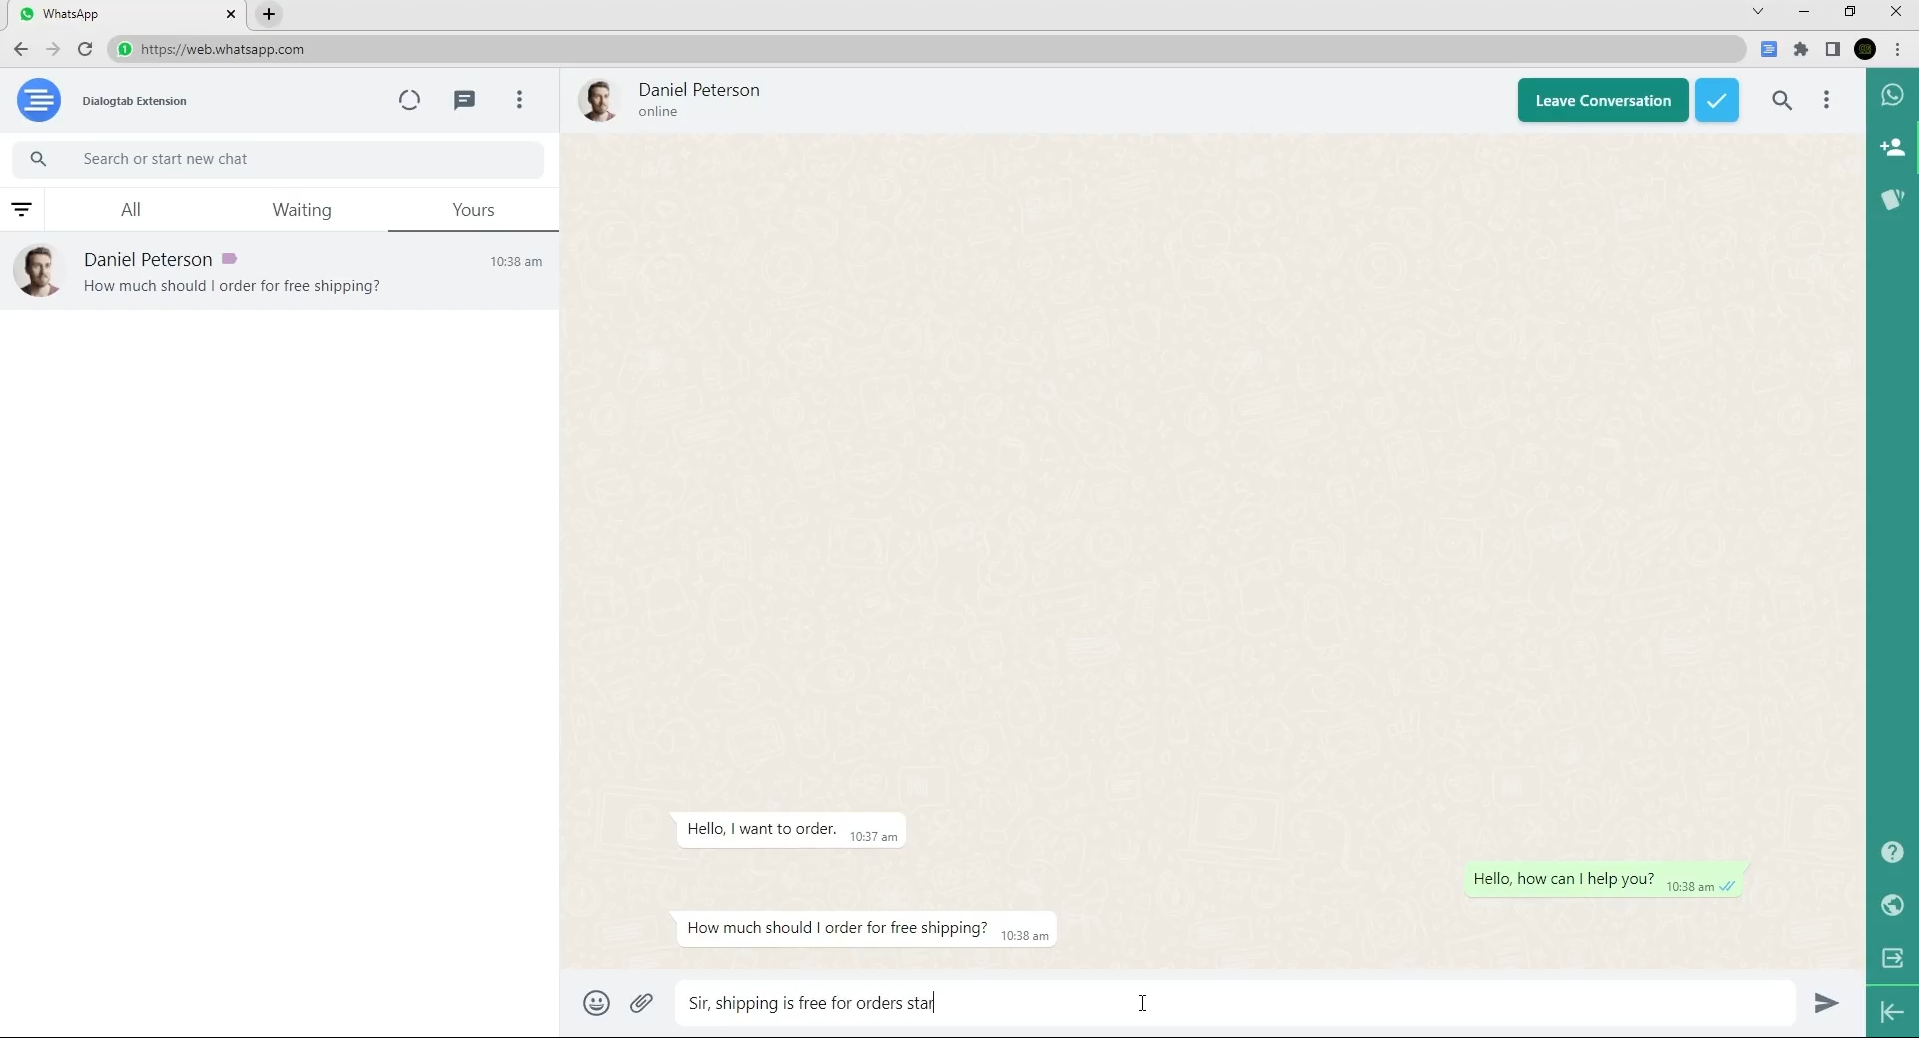Click the refresh status icon in left header
The image size is (1919, 1038).
tap(409, 100)
